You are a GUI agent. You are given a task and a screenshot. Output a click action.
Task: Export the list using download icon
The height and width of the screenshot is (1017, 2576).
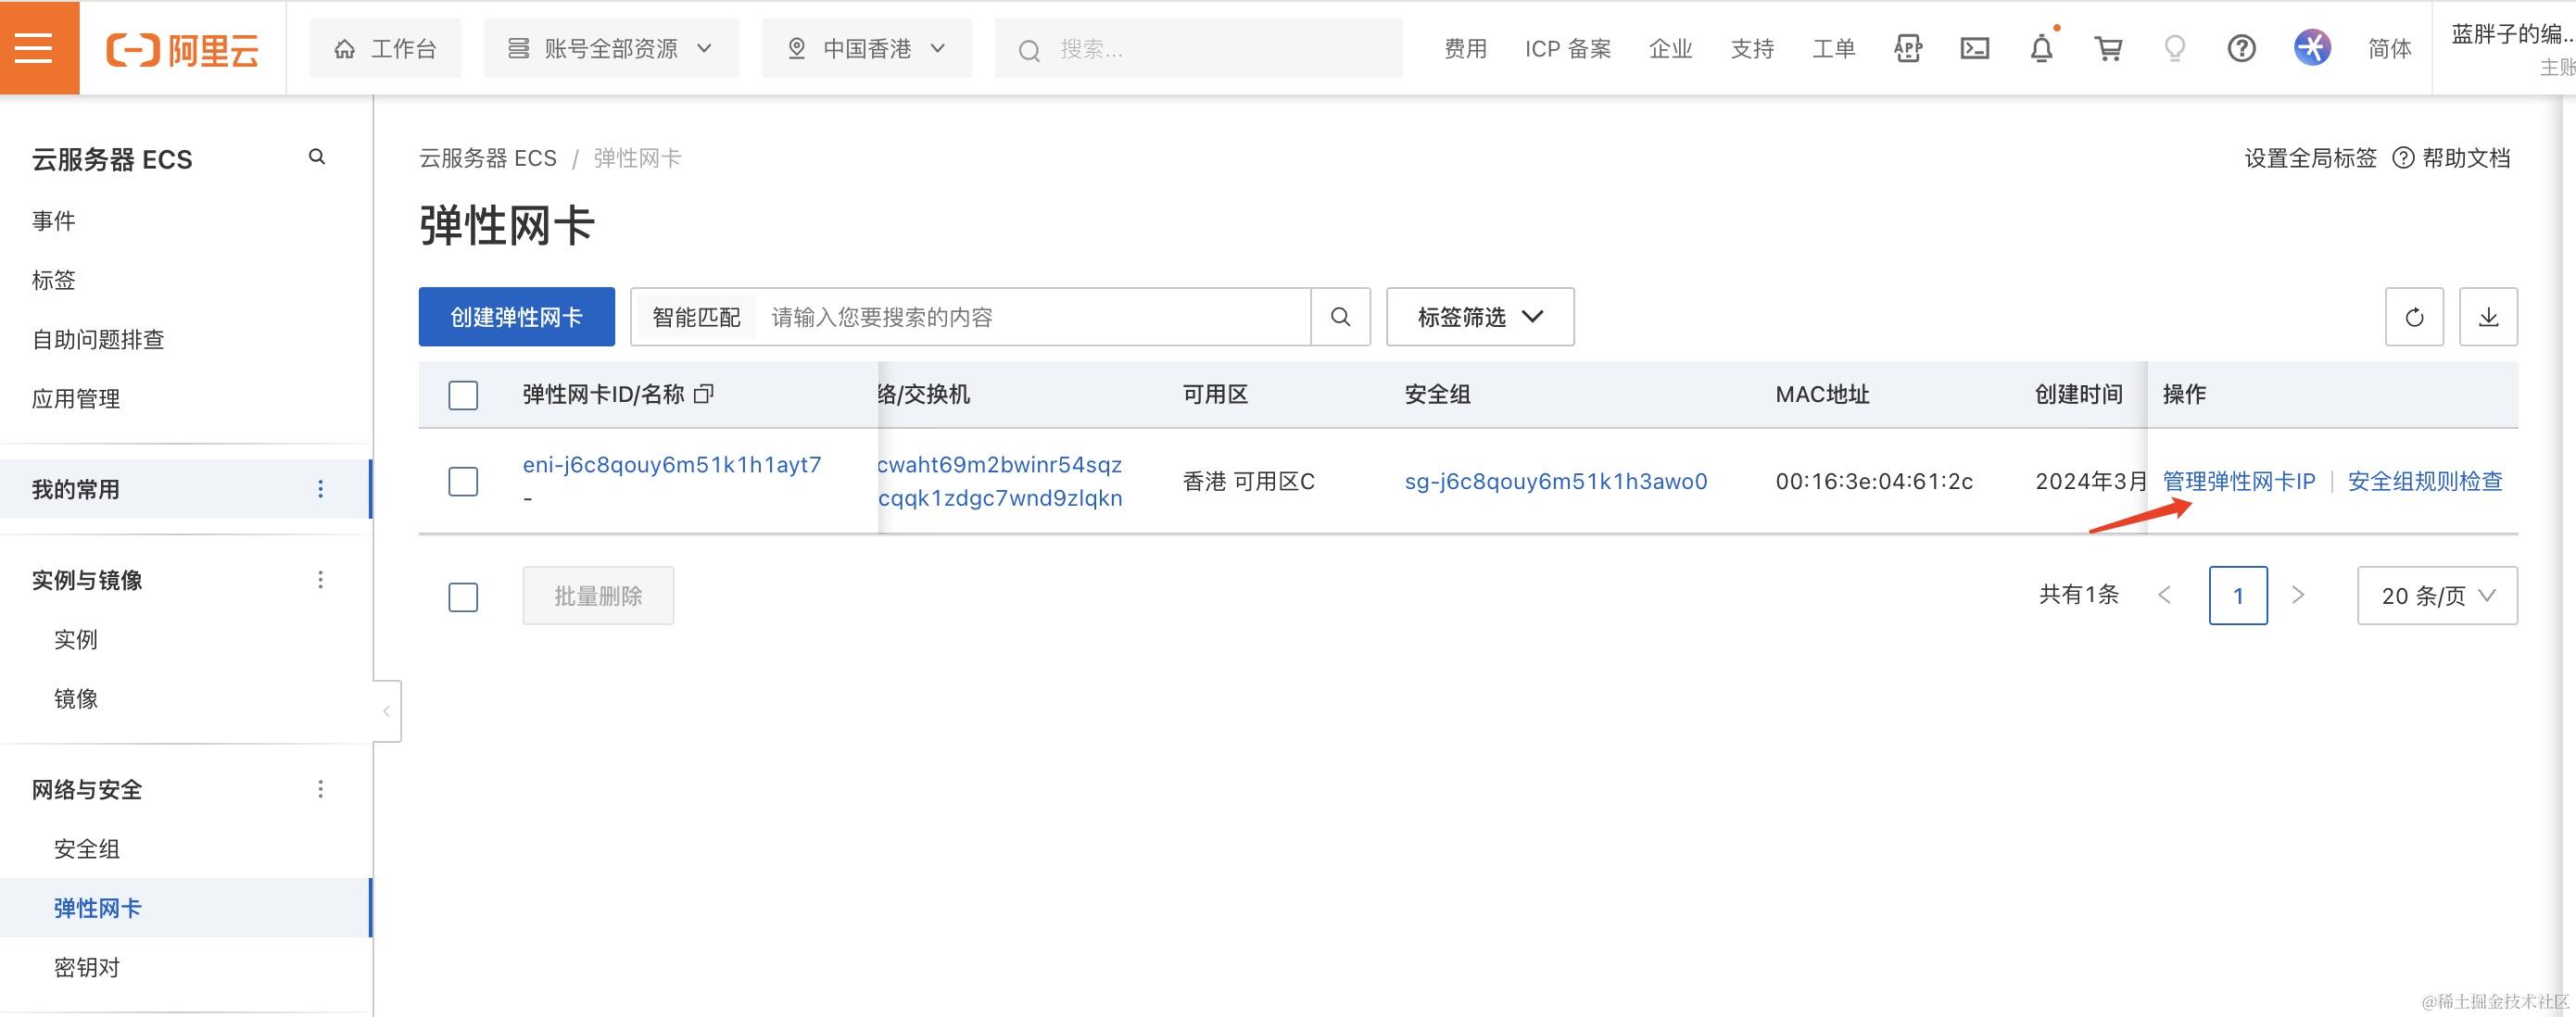click(x=2488, y=317)
